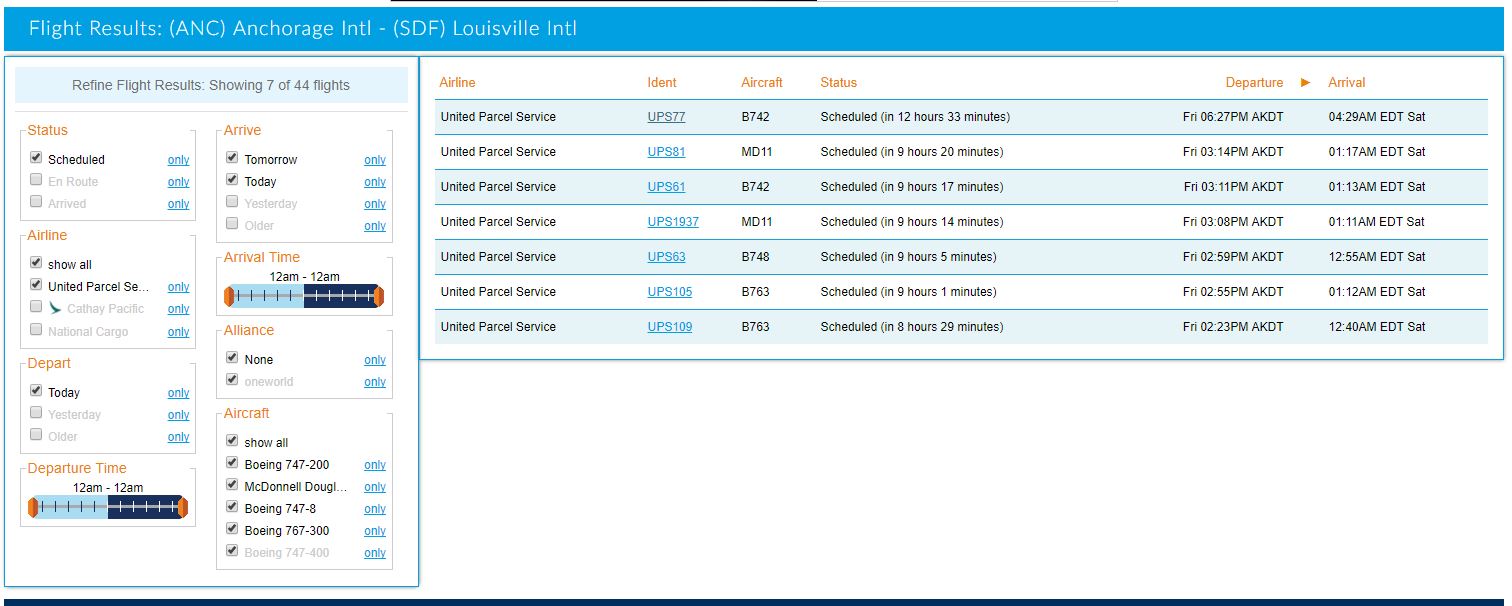Open flight UPS109 details link
This screenshot has width=1512, height=606.
point(670,327)
